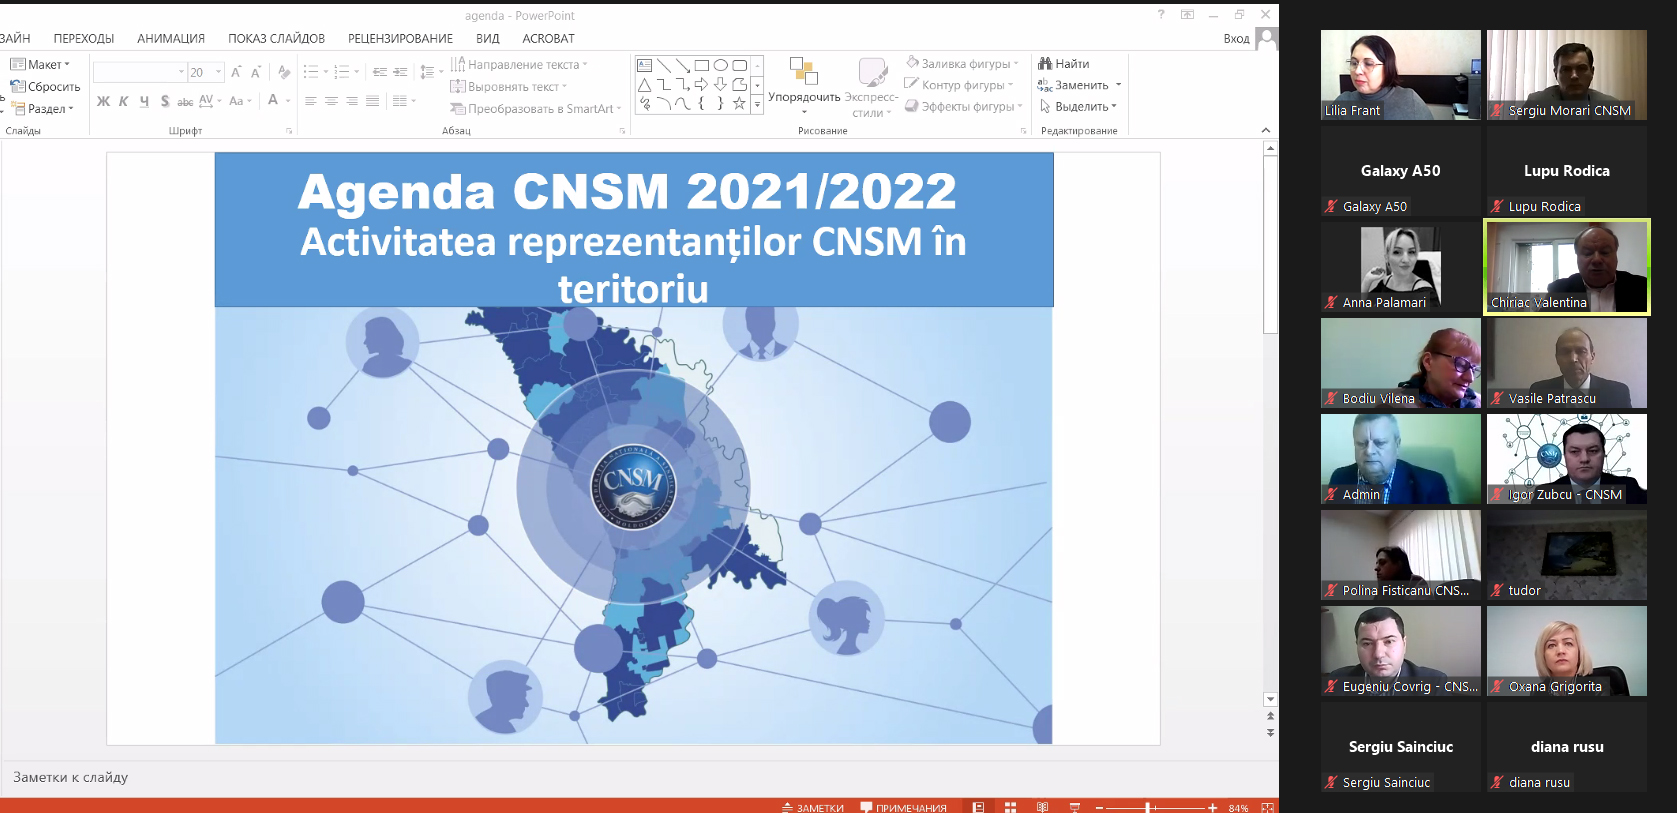Select Lilia Frant video tile
Viewport: 1677px width, 813px height.
click(x=1401, y=75)
